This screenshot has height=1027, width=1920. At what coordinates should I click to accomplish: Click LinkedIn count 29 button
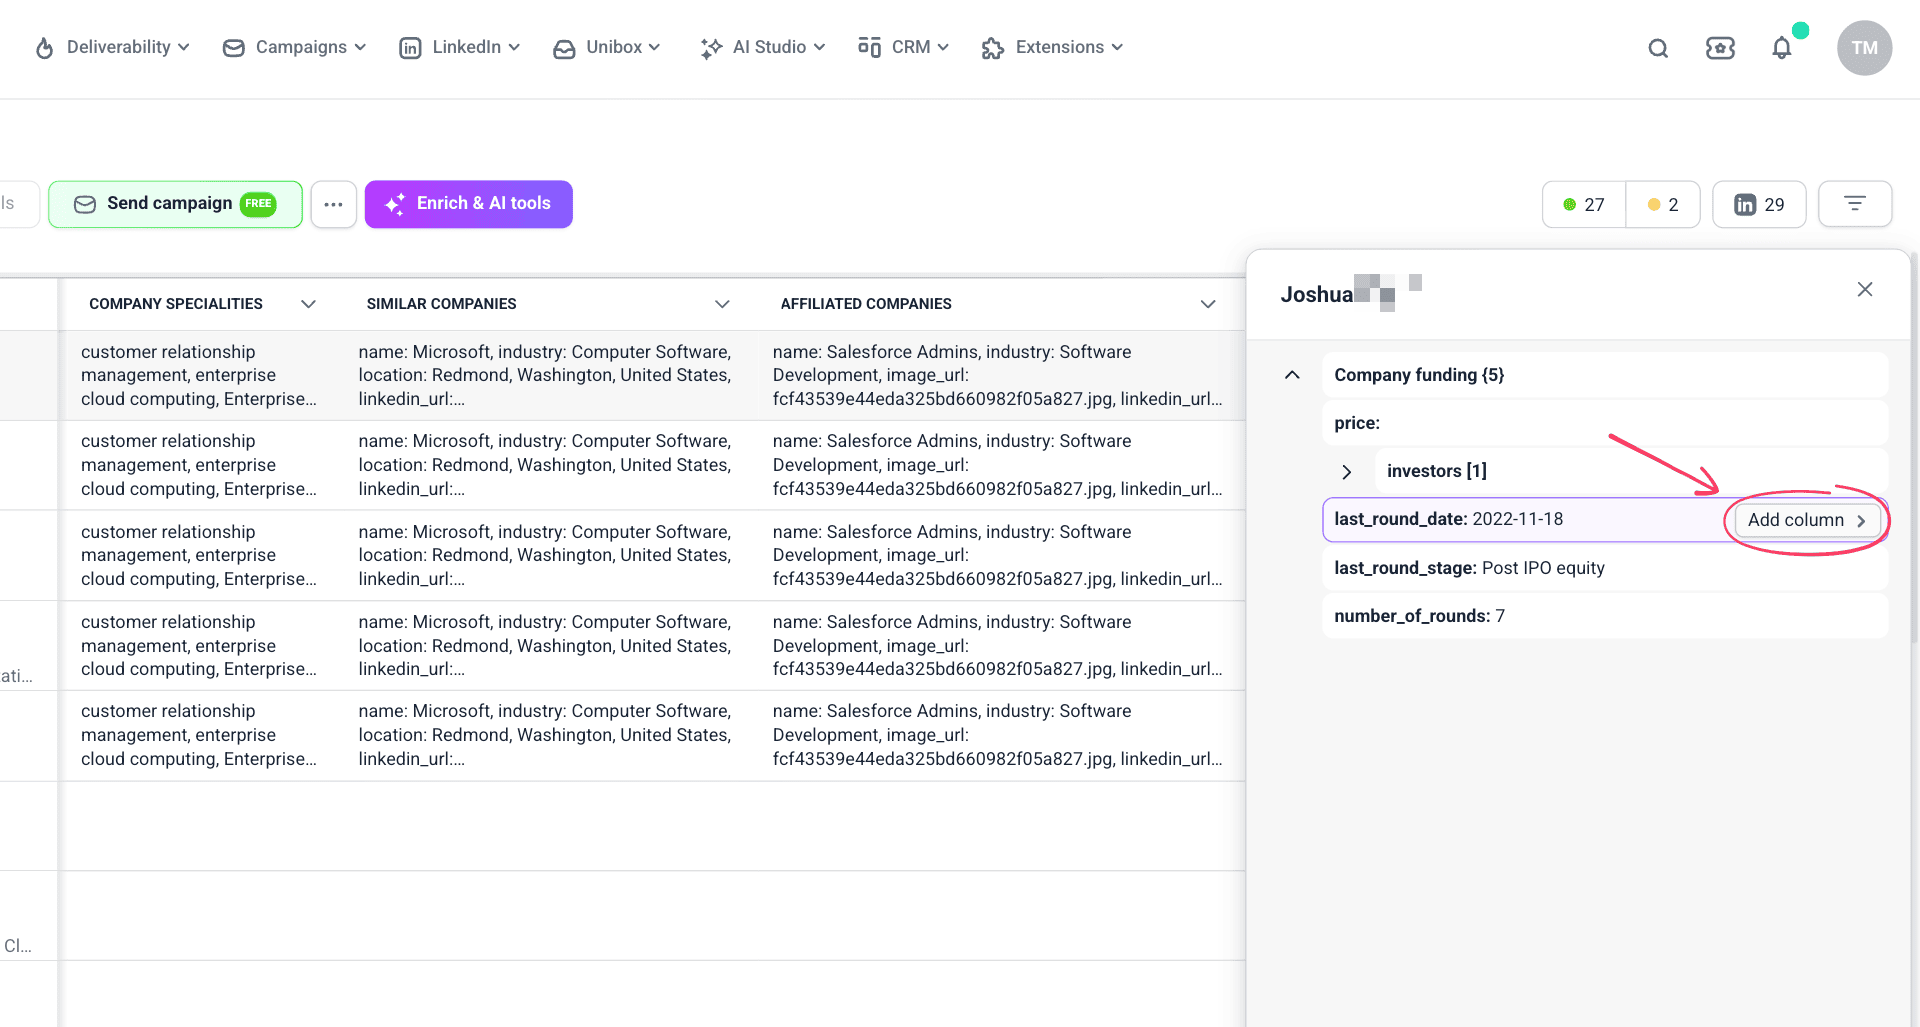(1759, 204)
